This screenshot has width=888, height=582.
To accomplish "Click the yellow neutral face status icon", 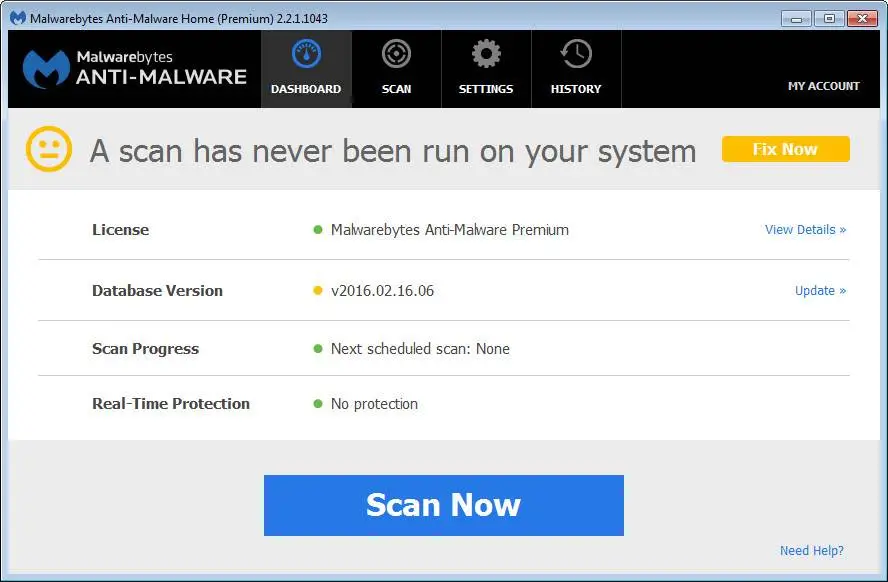I will (x=49, y=149).
